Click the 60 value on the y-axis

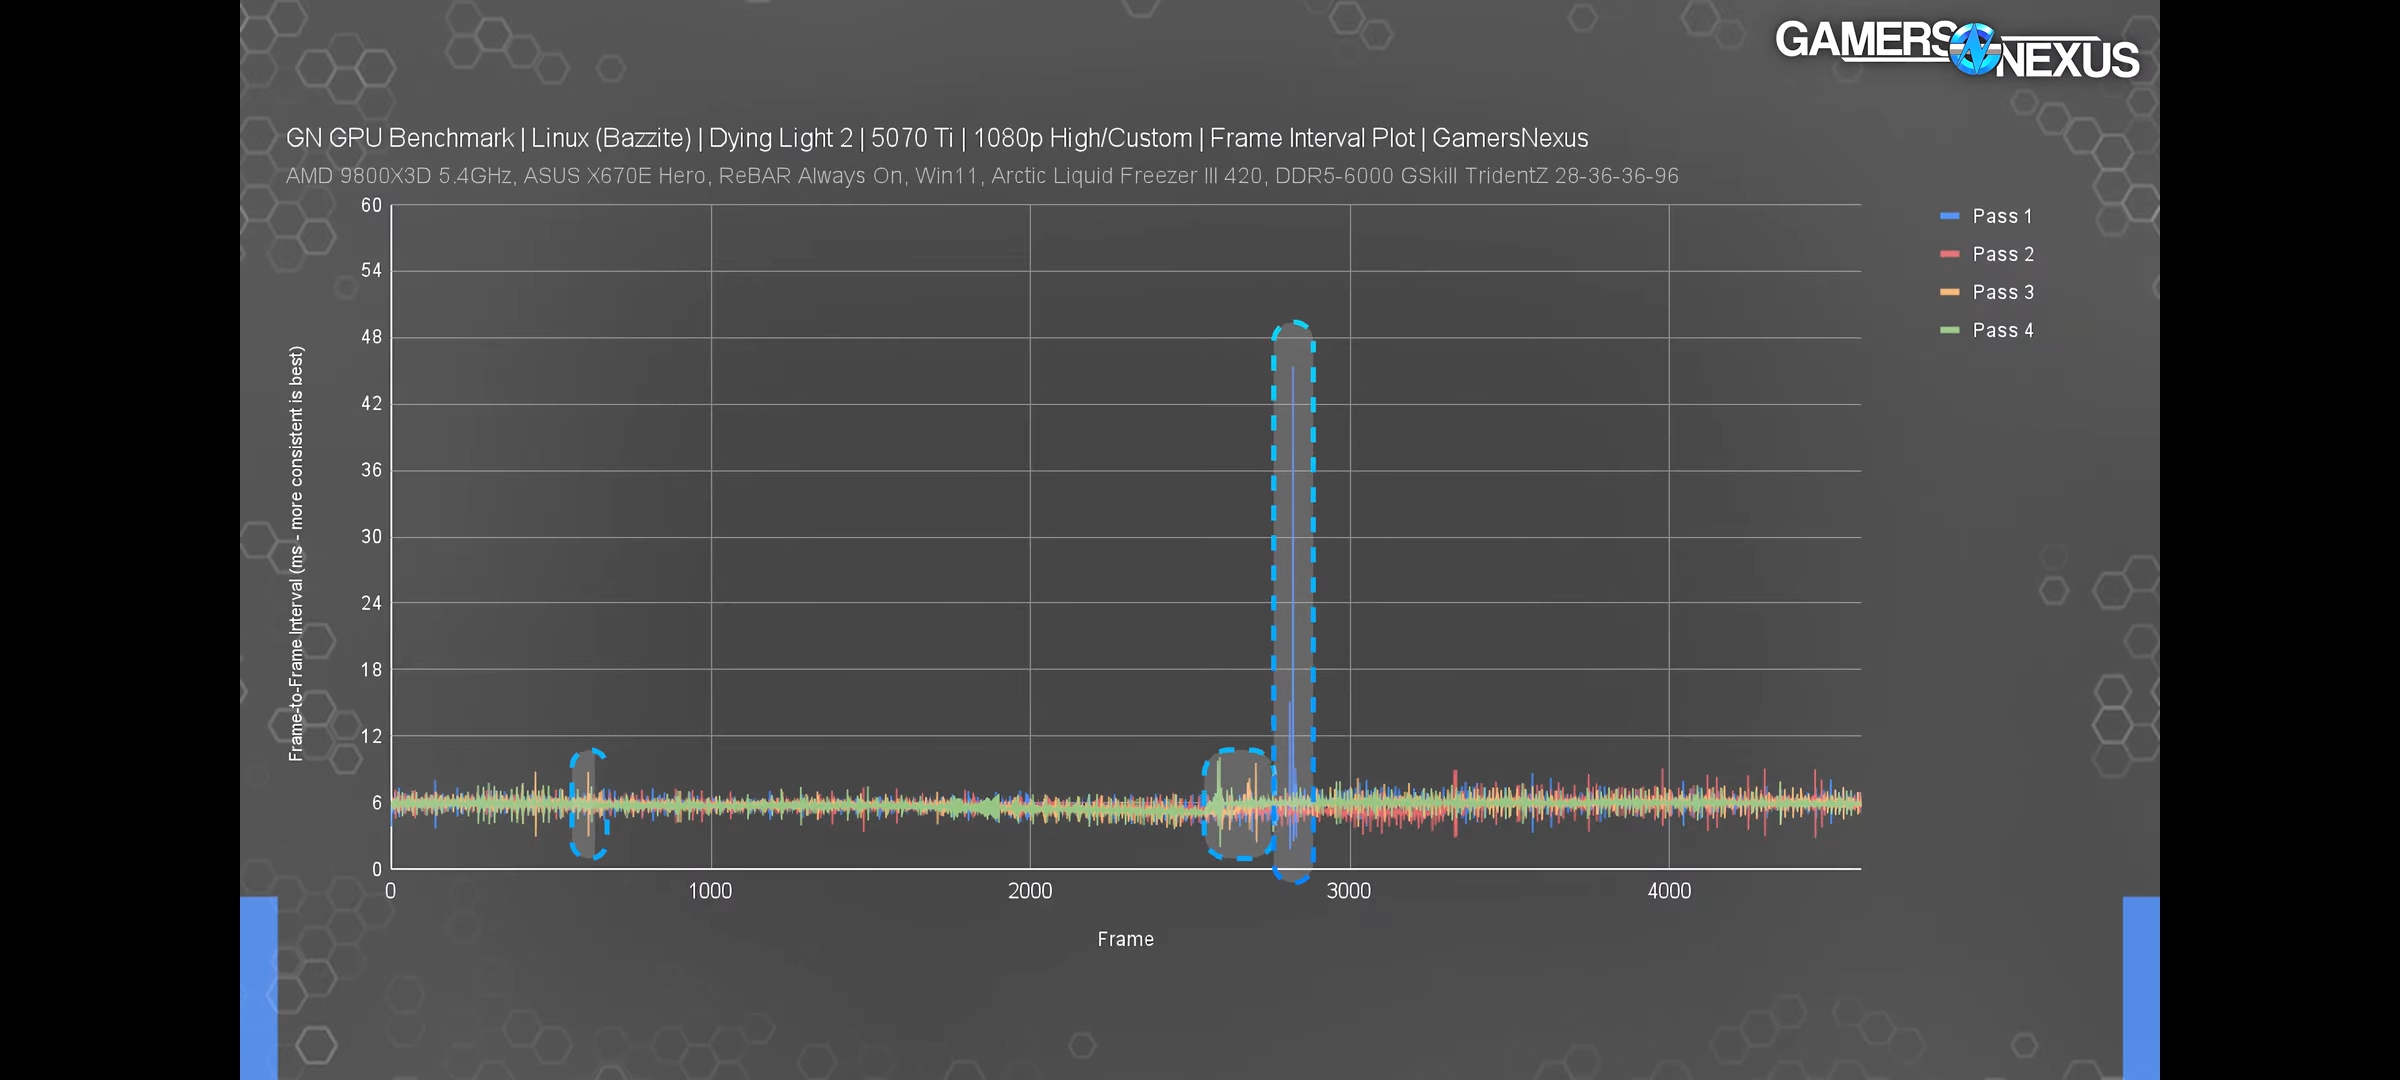point(371,205)
